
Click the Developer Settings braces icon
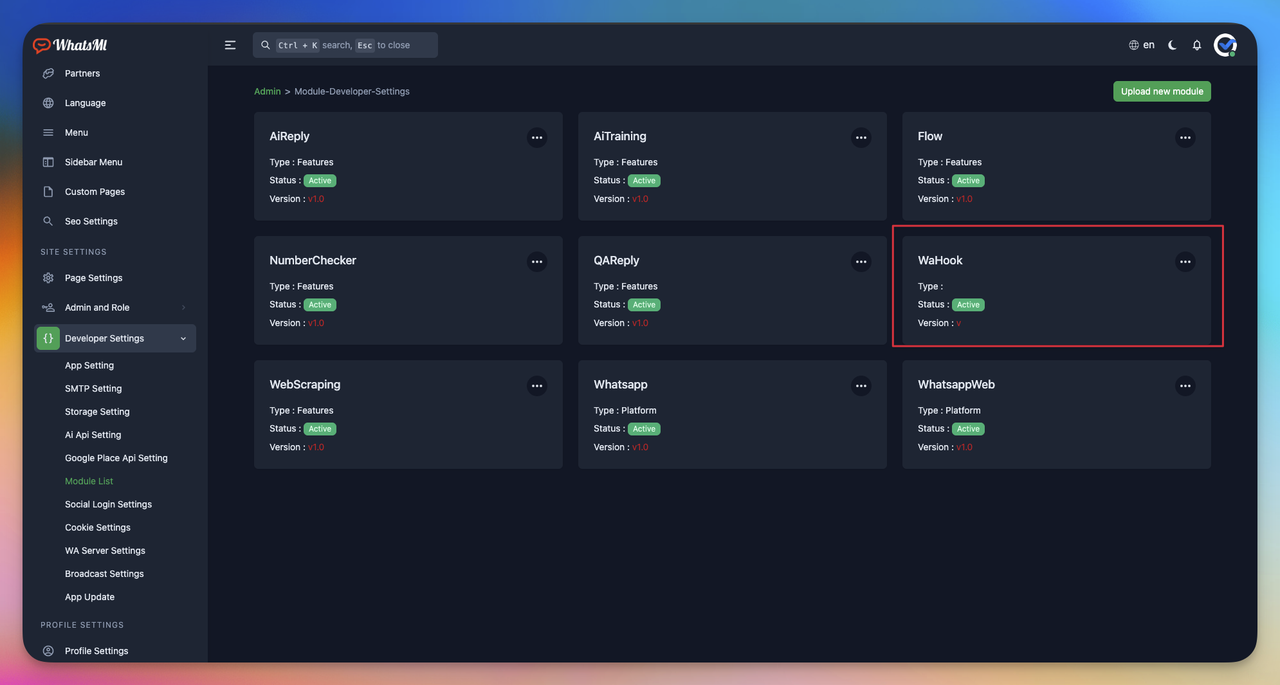48,338
